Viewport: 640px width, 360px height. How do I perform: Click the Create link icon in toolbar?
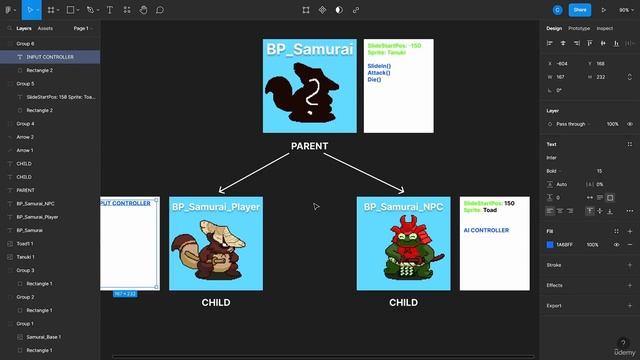click(356, 10)
